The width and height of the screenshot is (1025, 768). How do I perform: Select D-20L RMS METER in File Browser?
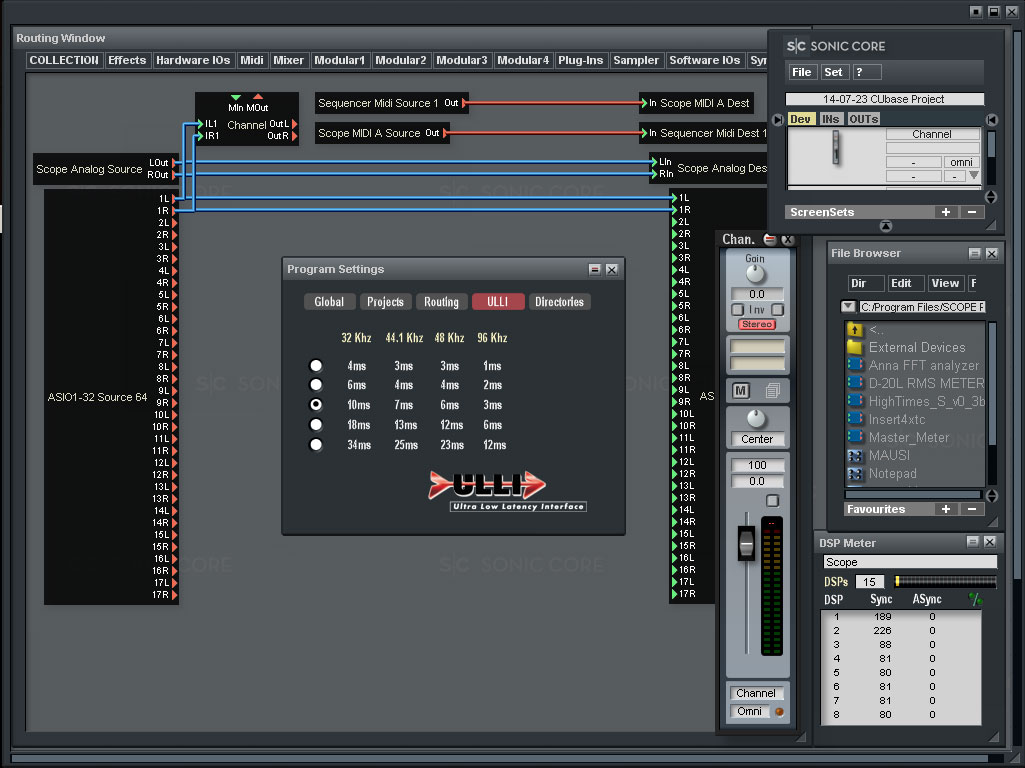(925, 383)
